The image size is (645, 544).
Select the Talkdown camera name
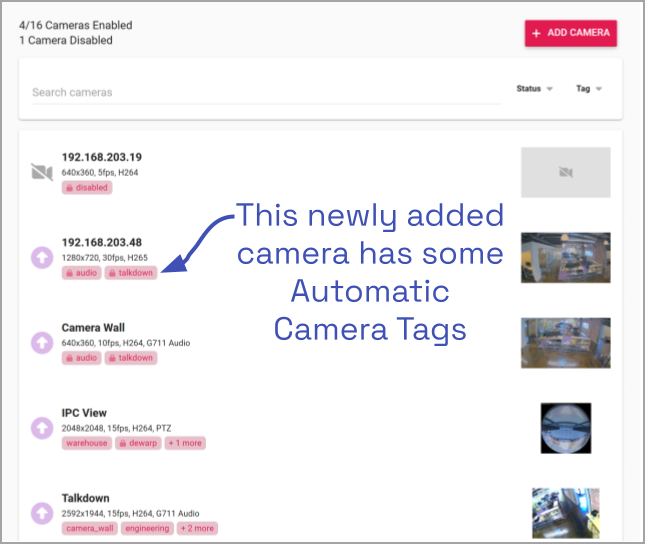[86, 498]
